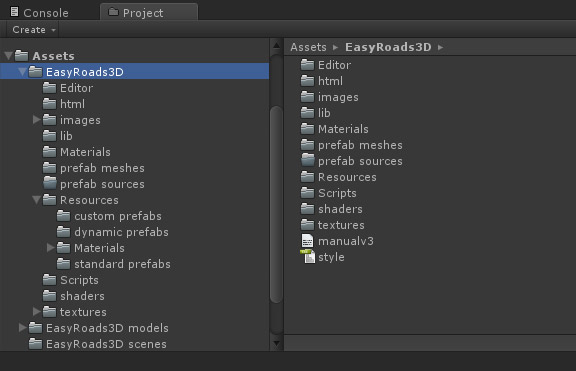This screenshot has height=371, width=576.
Task: Click prefab meshes folder icon in right pane
Action: [x=307, y=145]
